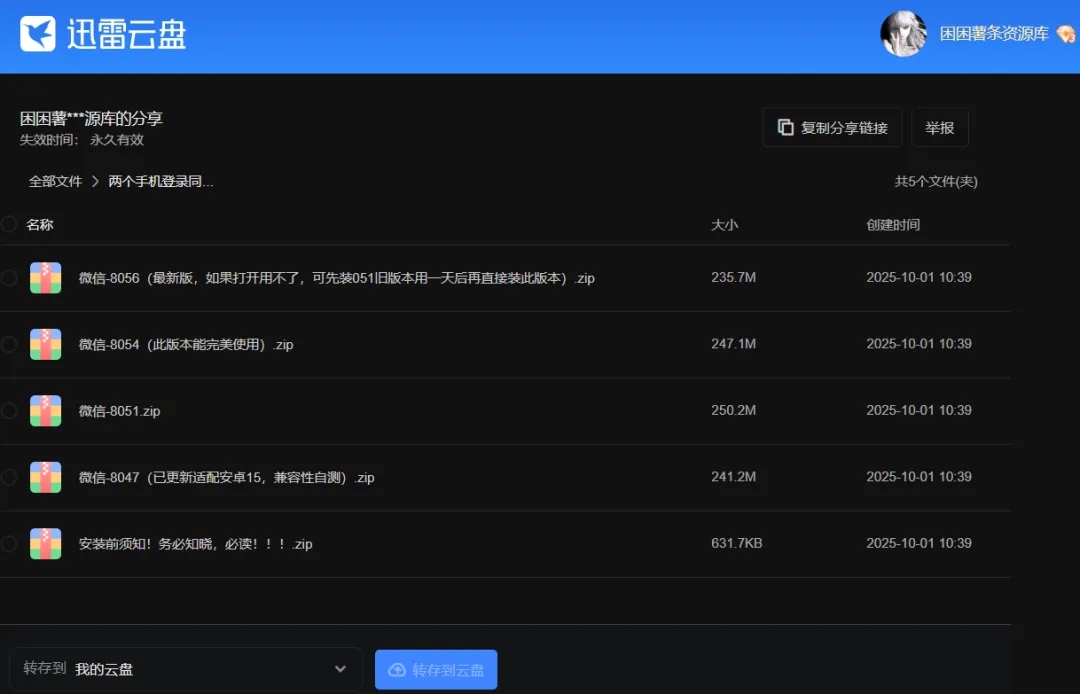Click the 迅雷云盘 title text
This screenshot has width=1080, height=694.
tap(127, 34)
